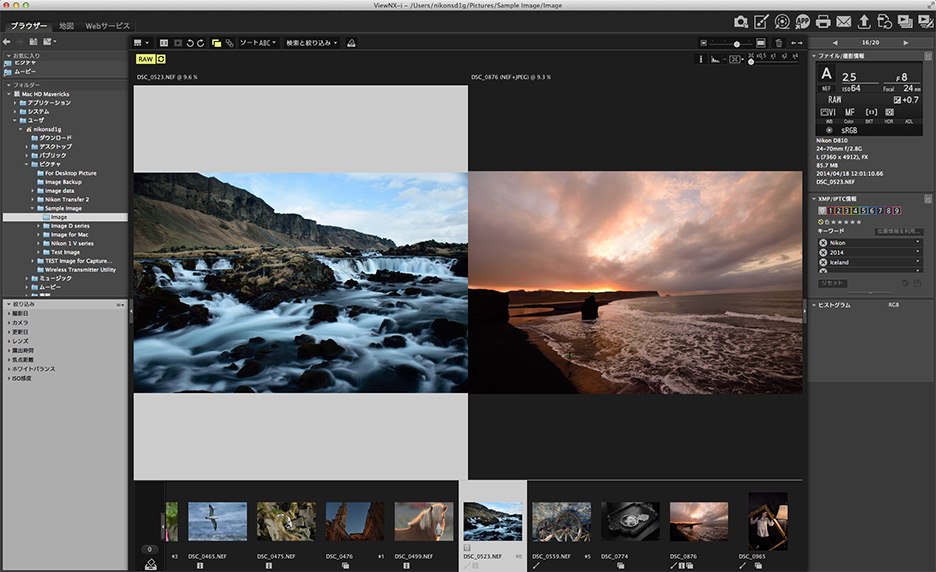Select label color 3 swatch
Screen dimensions: 936x572
[848, 210]
